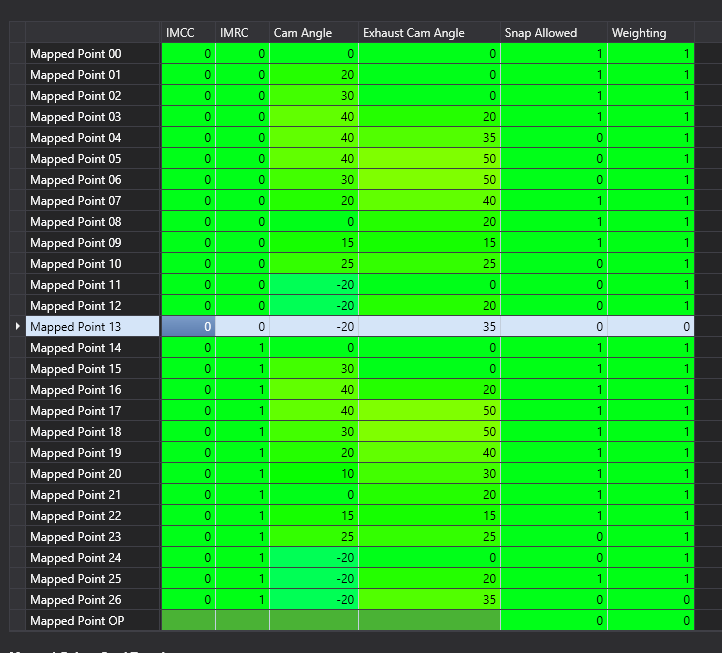Screen dimensions: 722x653
Task: Click the row indicator arrow beside Mapped Point 13
Action: [x=17, y=326]
